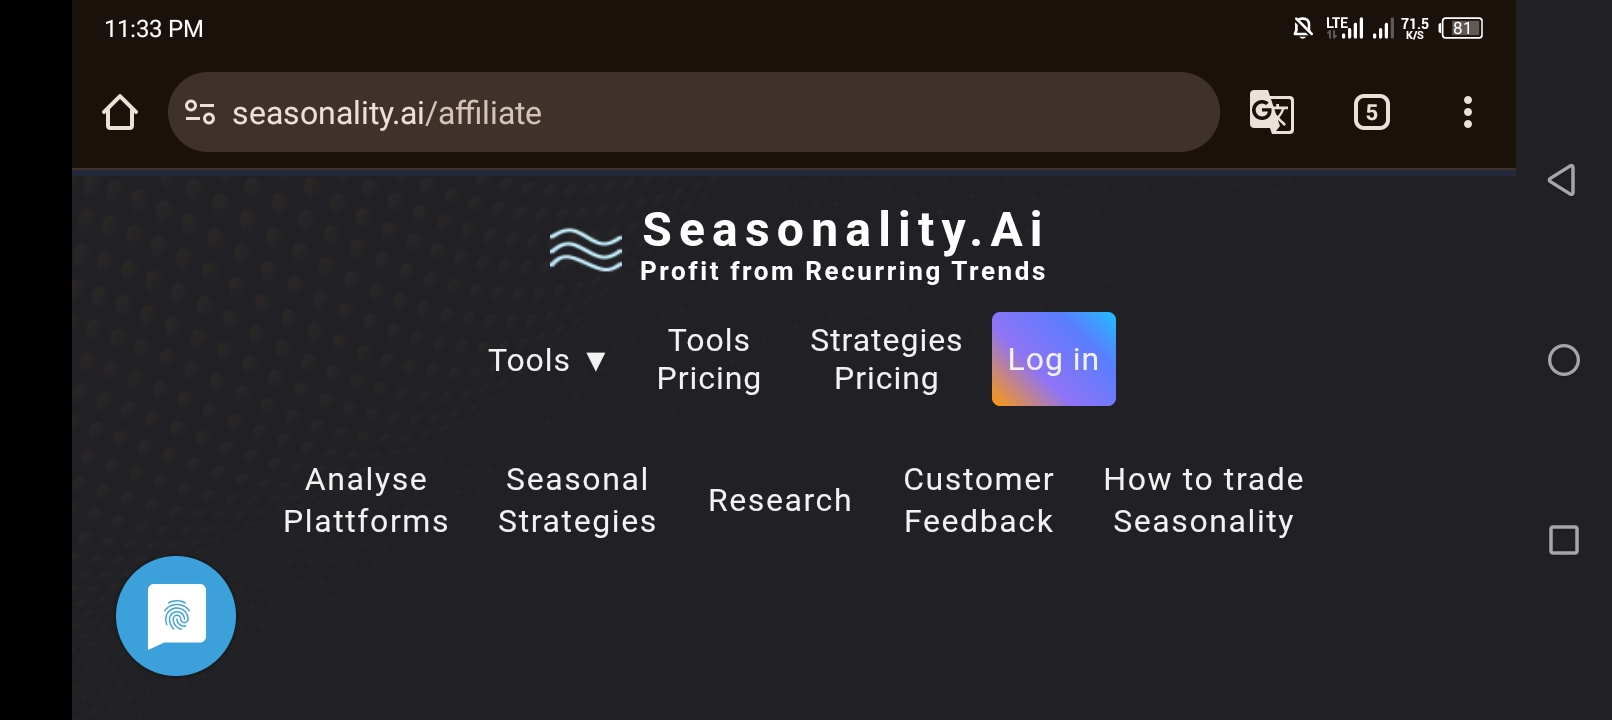Click the Seasonality.Ai wave logo
The width and height of the screenshot is (1612, 720).
coord(586,249)
